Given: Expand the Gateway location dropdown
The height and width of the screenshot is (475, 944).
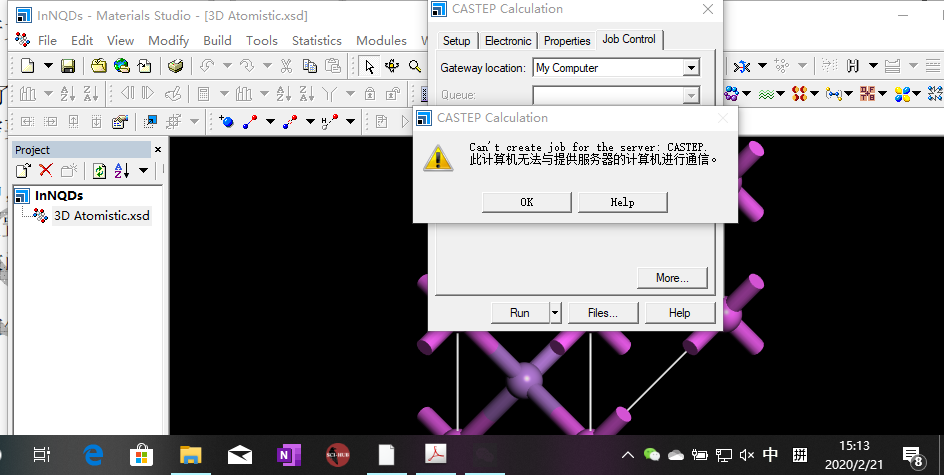Looking at the screenshot, I should tap(690, 68).
